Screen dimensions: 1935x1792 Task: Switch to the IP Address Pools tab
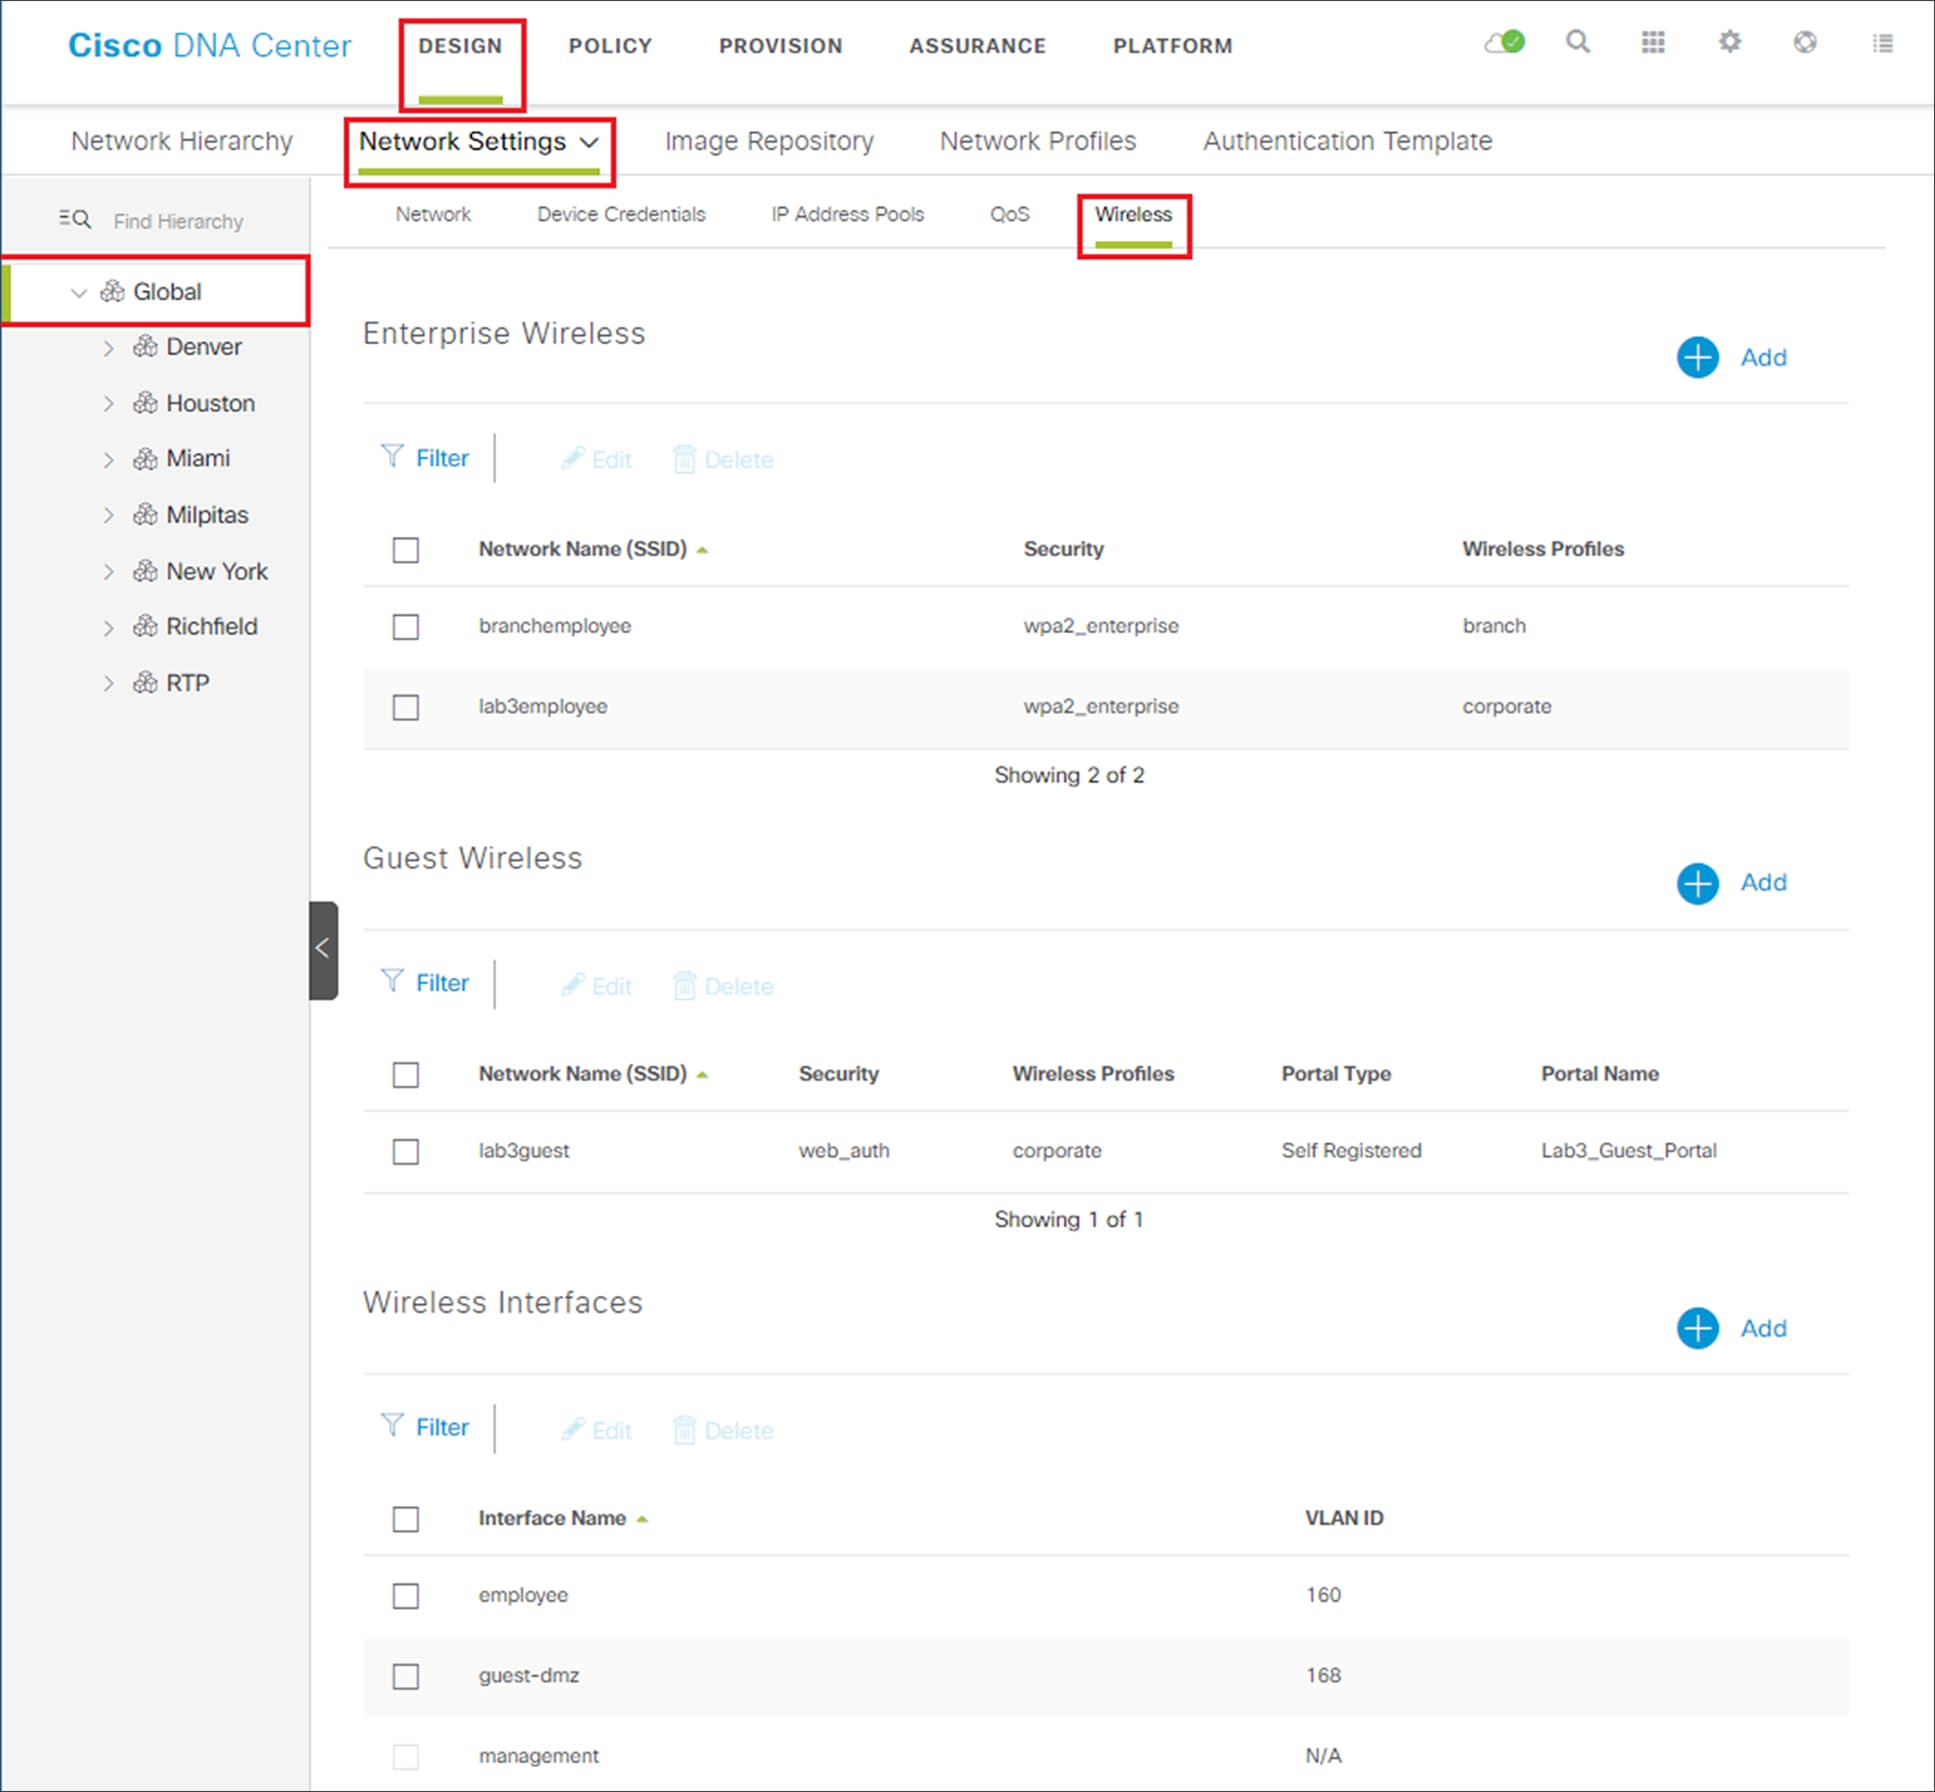(x=847, y=214)
